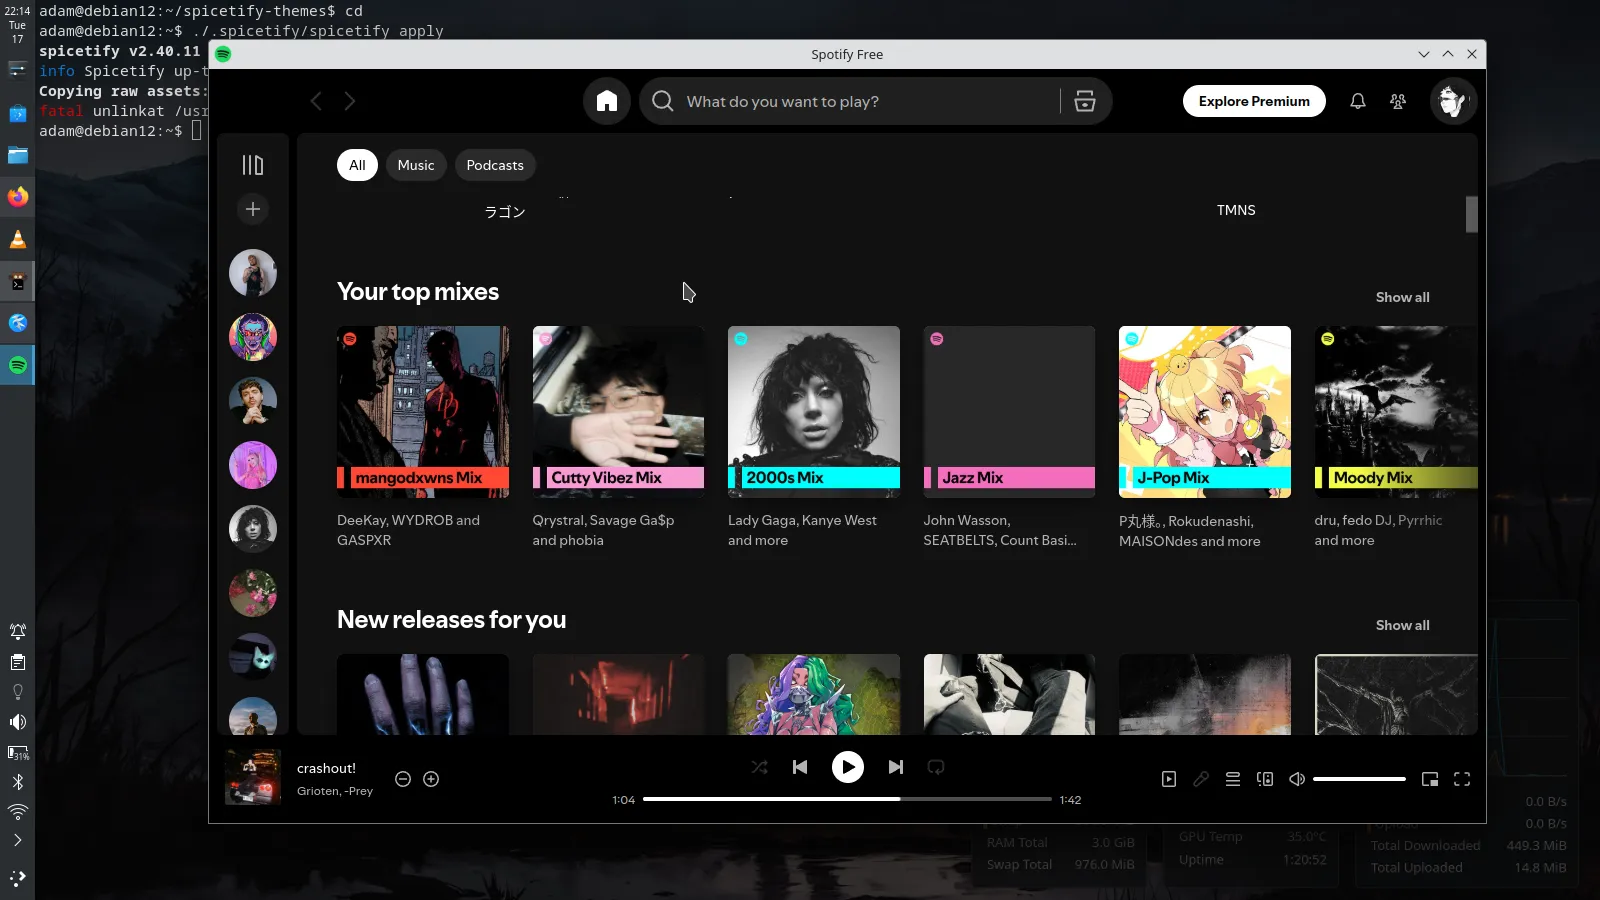Screen dimensions: 1600x900
Task: Seek in the song progress bar
Action: [x=847, y=799]
